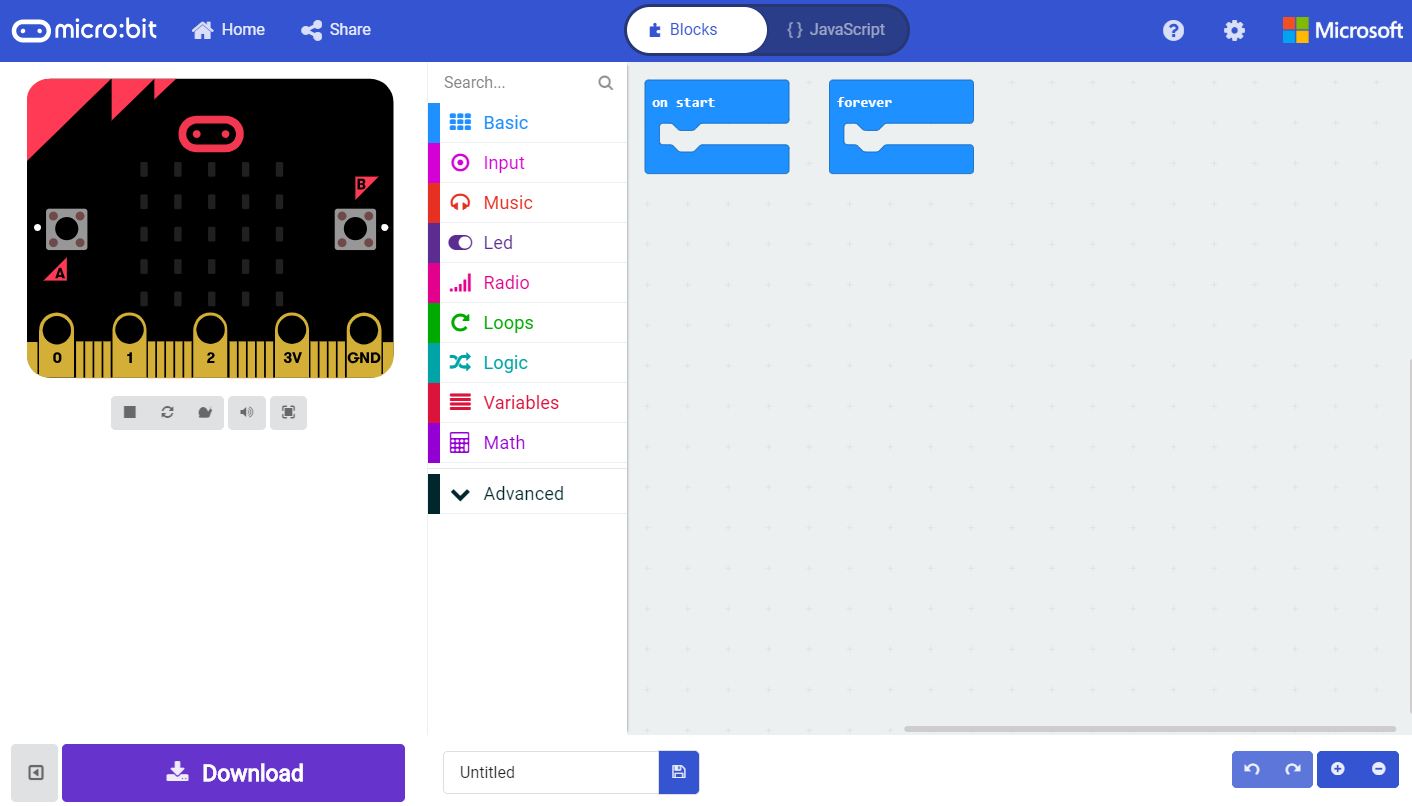Open the Logic blocks category
The image size is (1412, 806).
(527, 363)
